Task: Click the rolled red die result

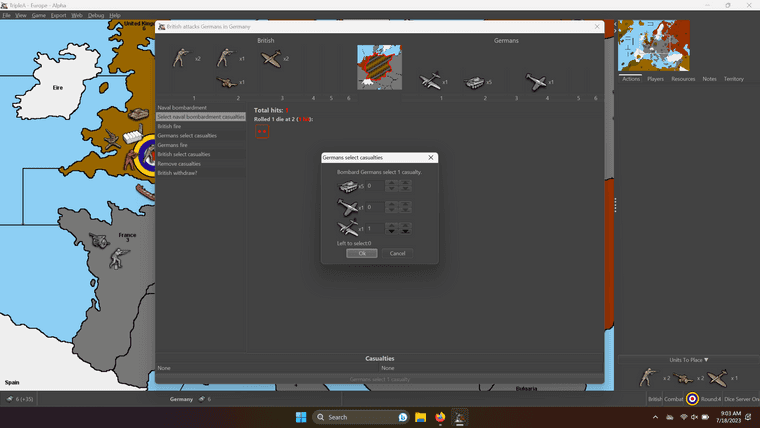Action: coord(261,131)
